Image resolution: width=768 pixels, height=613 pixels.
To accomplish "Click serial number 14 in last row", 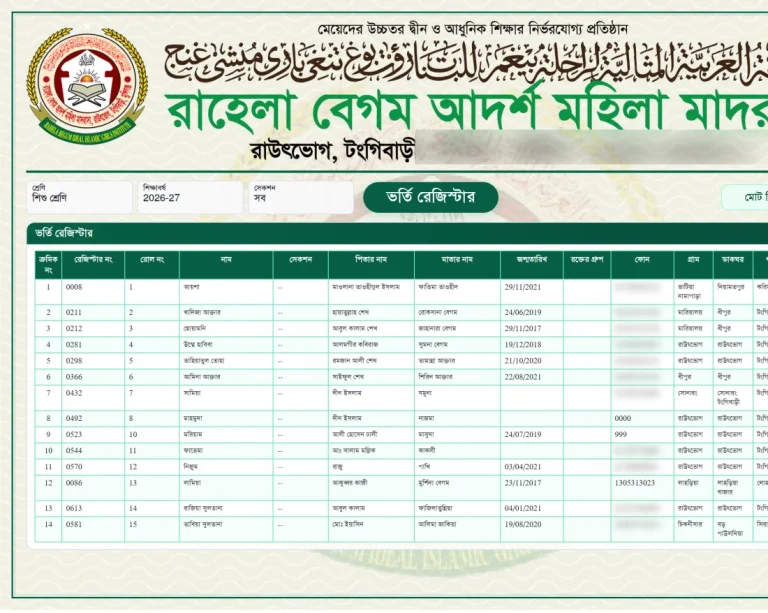I will [x=48, y=524].
